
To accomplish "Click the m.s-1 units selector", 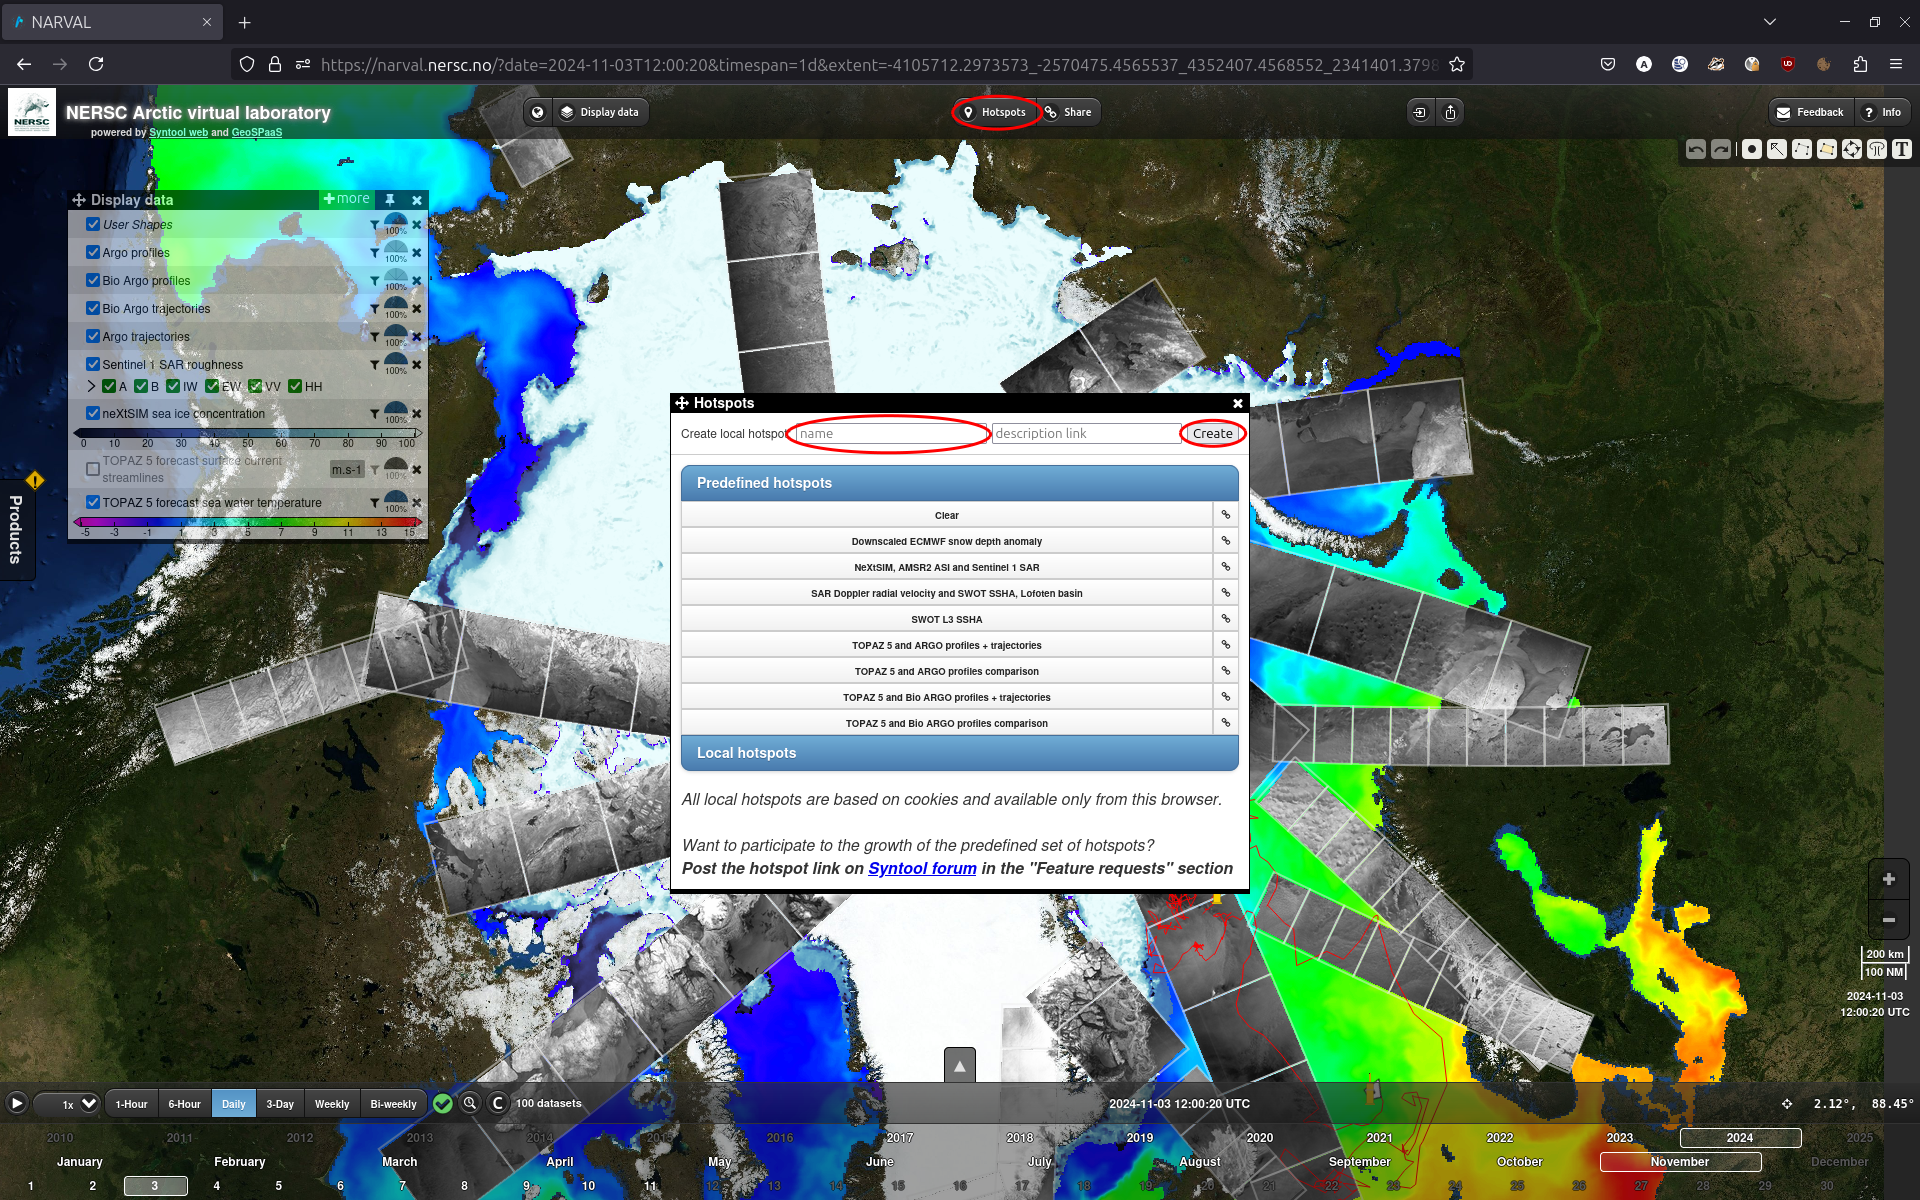I will [x=347, y=470].
